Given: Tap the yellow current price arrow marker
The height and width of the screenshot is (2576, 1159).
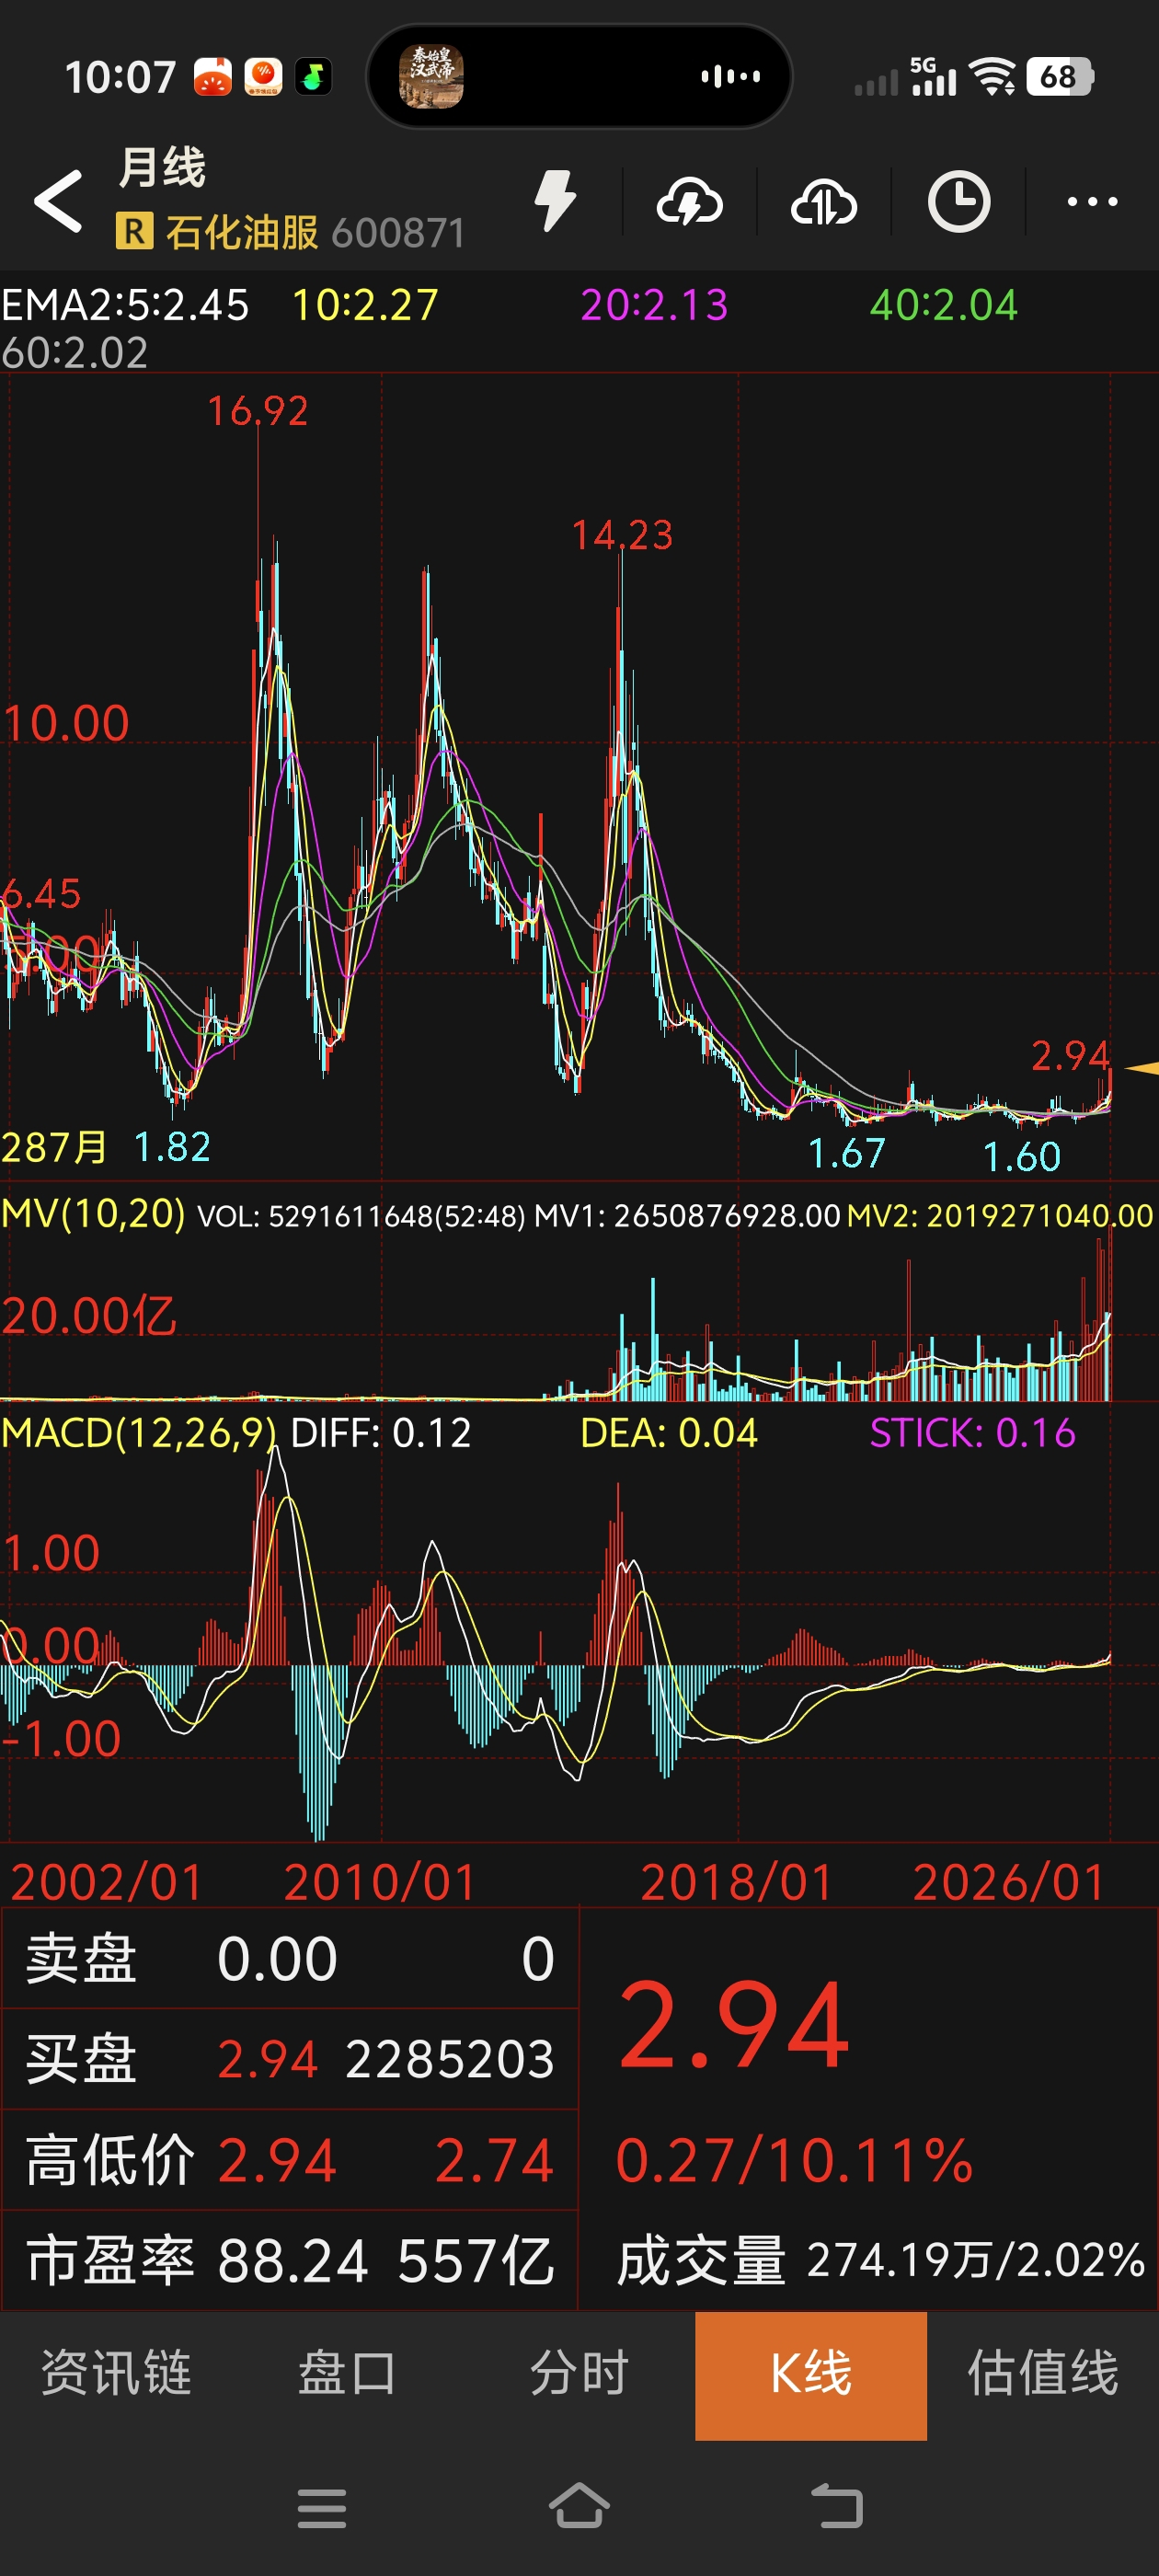Looking at the screenshot, I should point(1141,1068).
